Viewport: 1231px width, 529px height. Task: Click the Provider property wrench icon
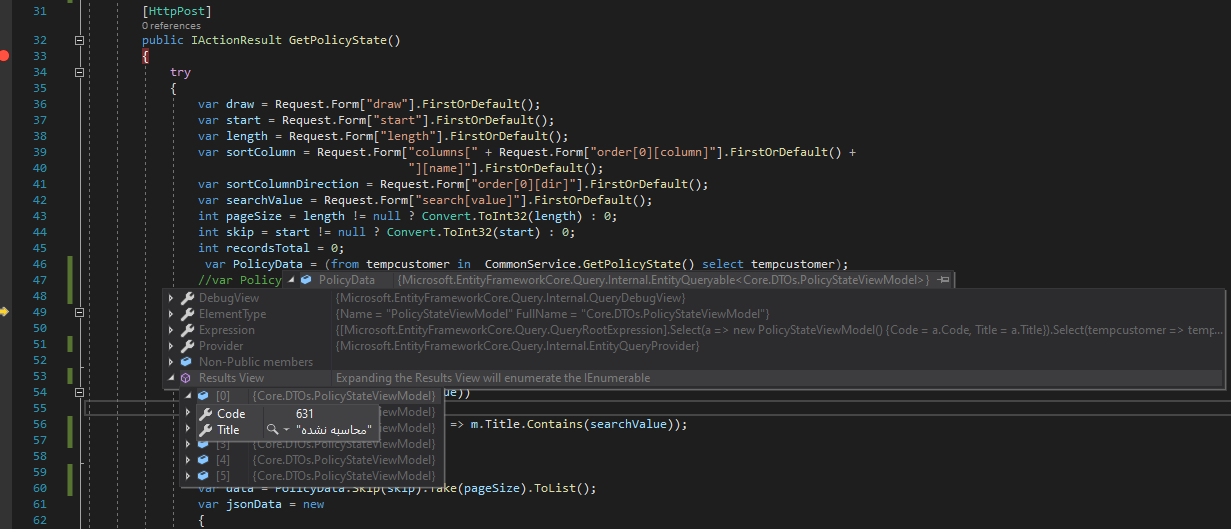pyautogui.click(x=187, y=346)
